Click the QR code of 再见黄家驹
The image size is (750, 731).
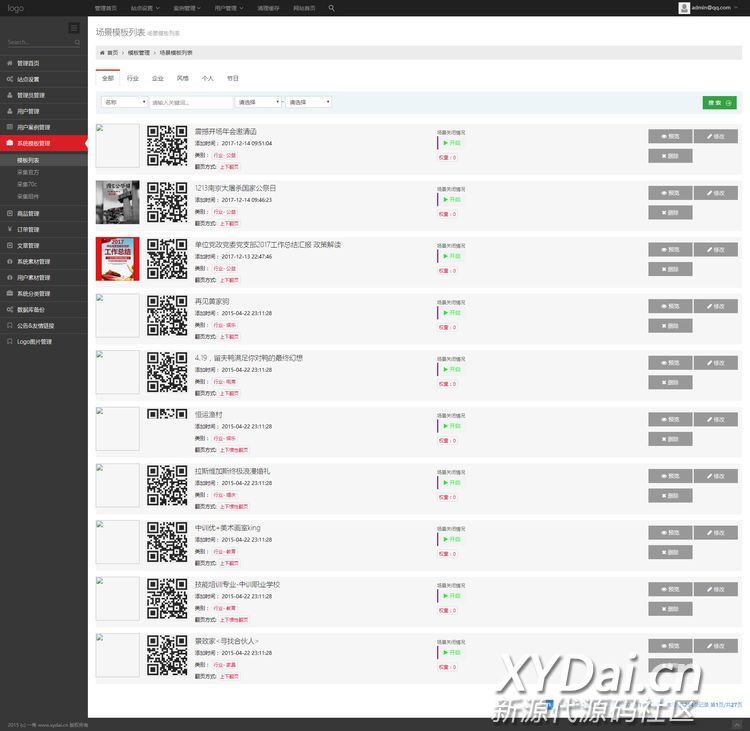pos(167,315)
